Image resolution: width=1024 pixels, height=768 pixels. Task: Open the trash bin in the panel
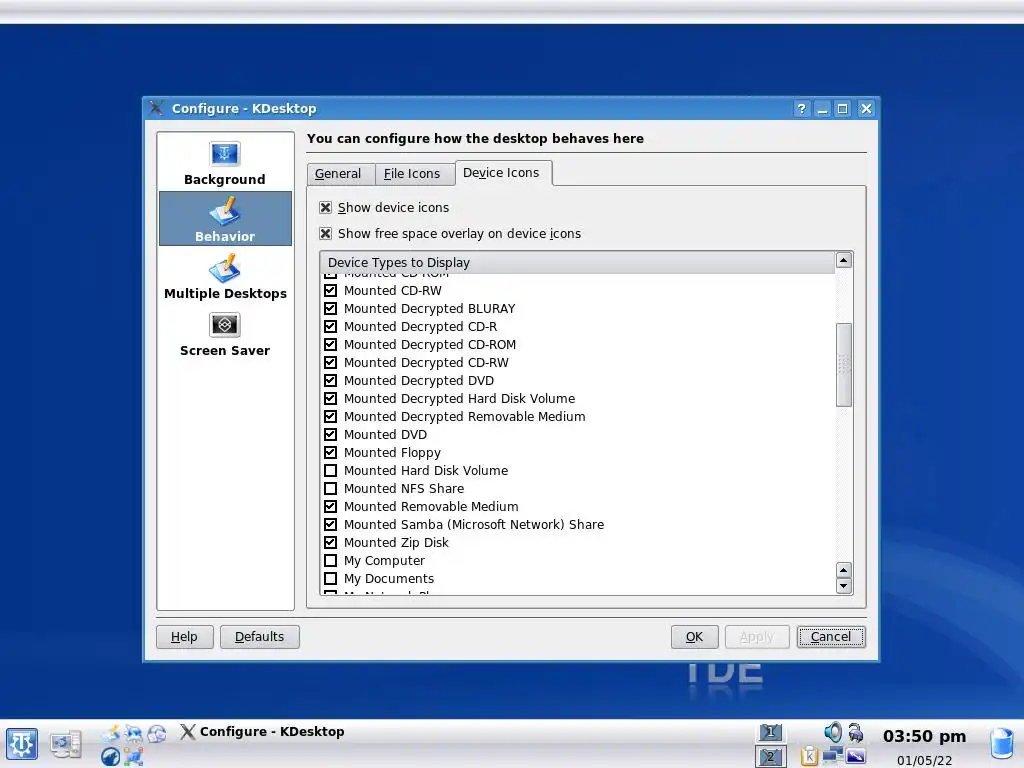[1002, 744]
